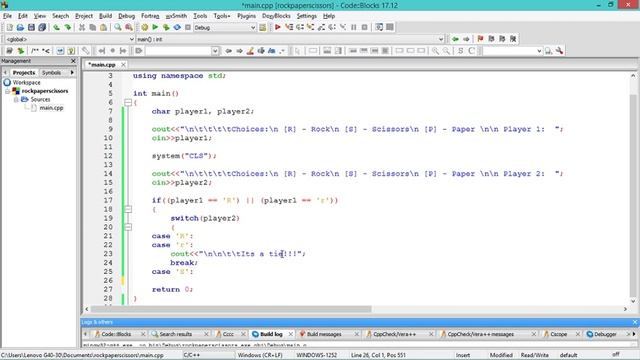Collapse the Sources folder node
640x360 pixels.
(x=16, y=100)
